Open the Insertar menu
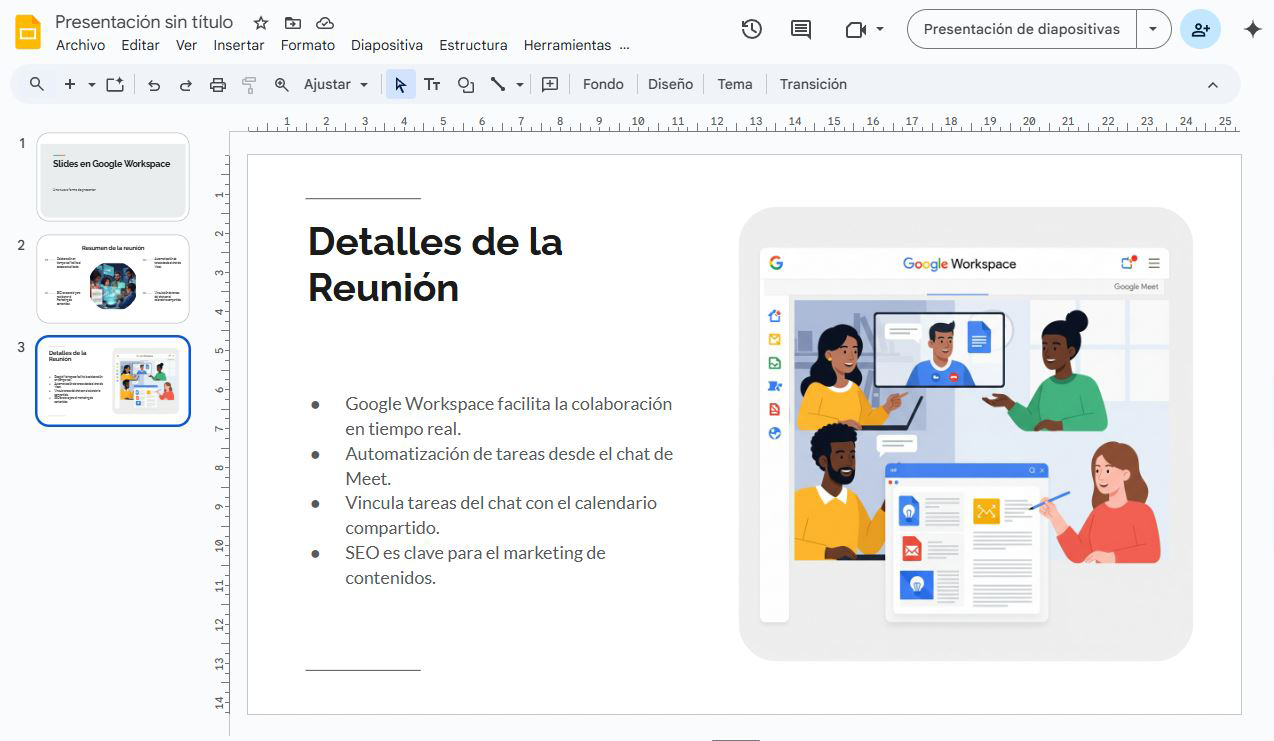The width and height of the screenshot is (1274, 741). click(239, 45)
